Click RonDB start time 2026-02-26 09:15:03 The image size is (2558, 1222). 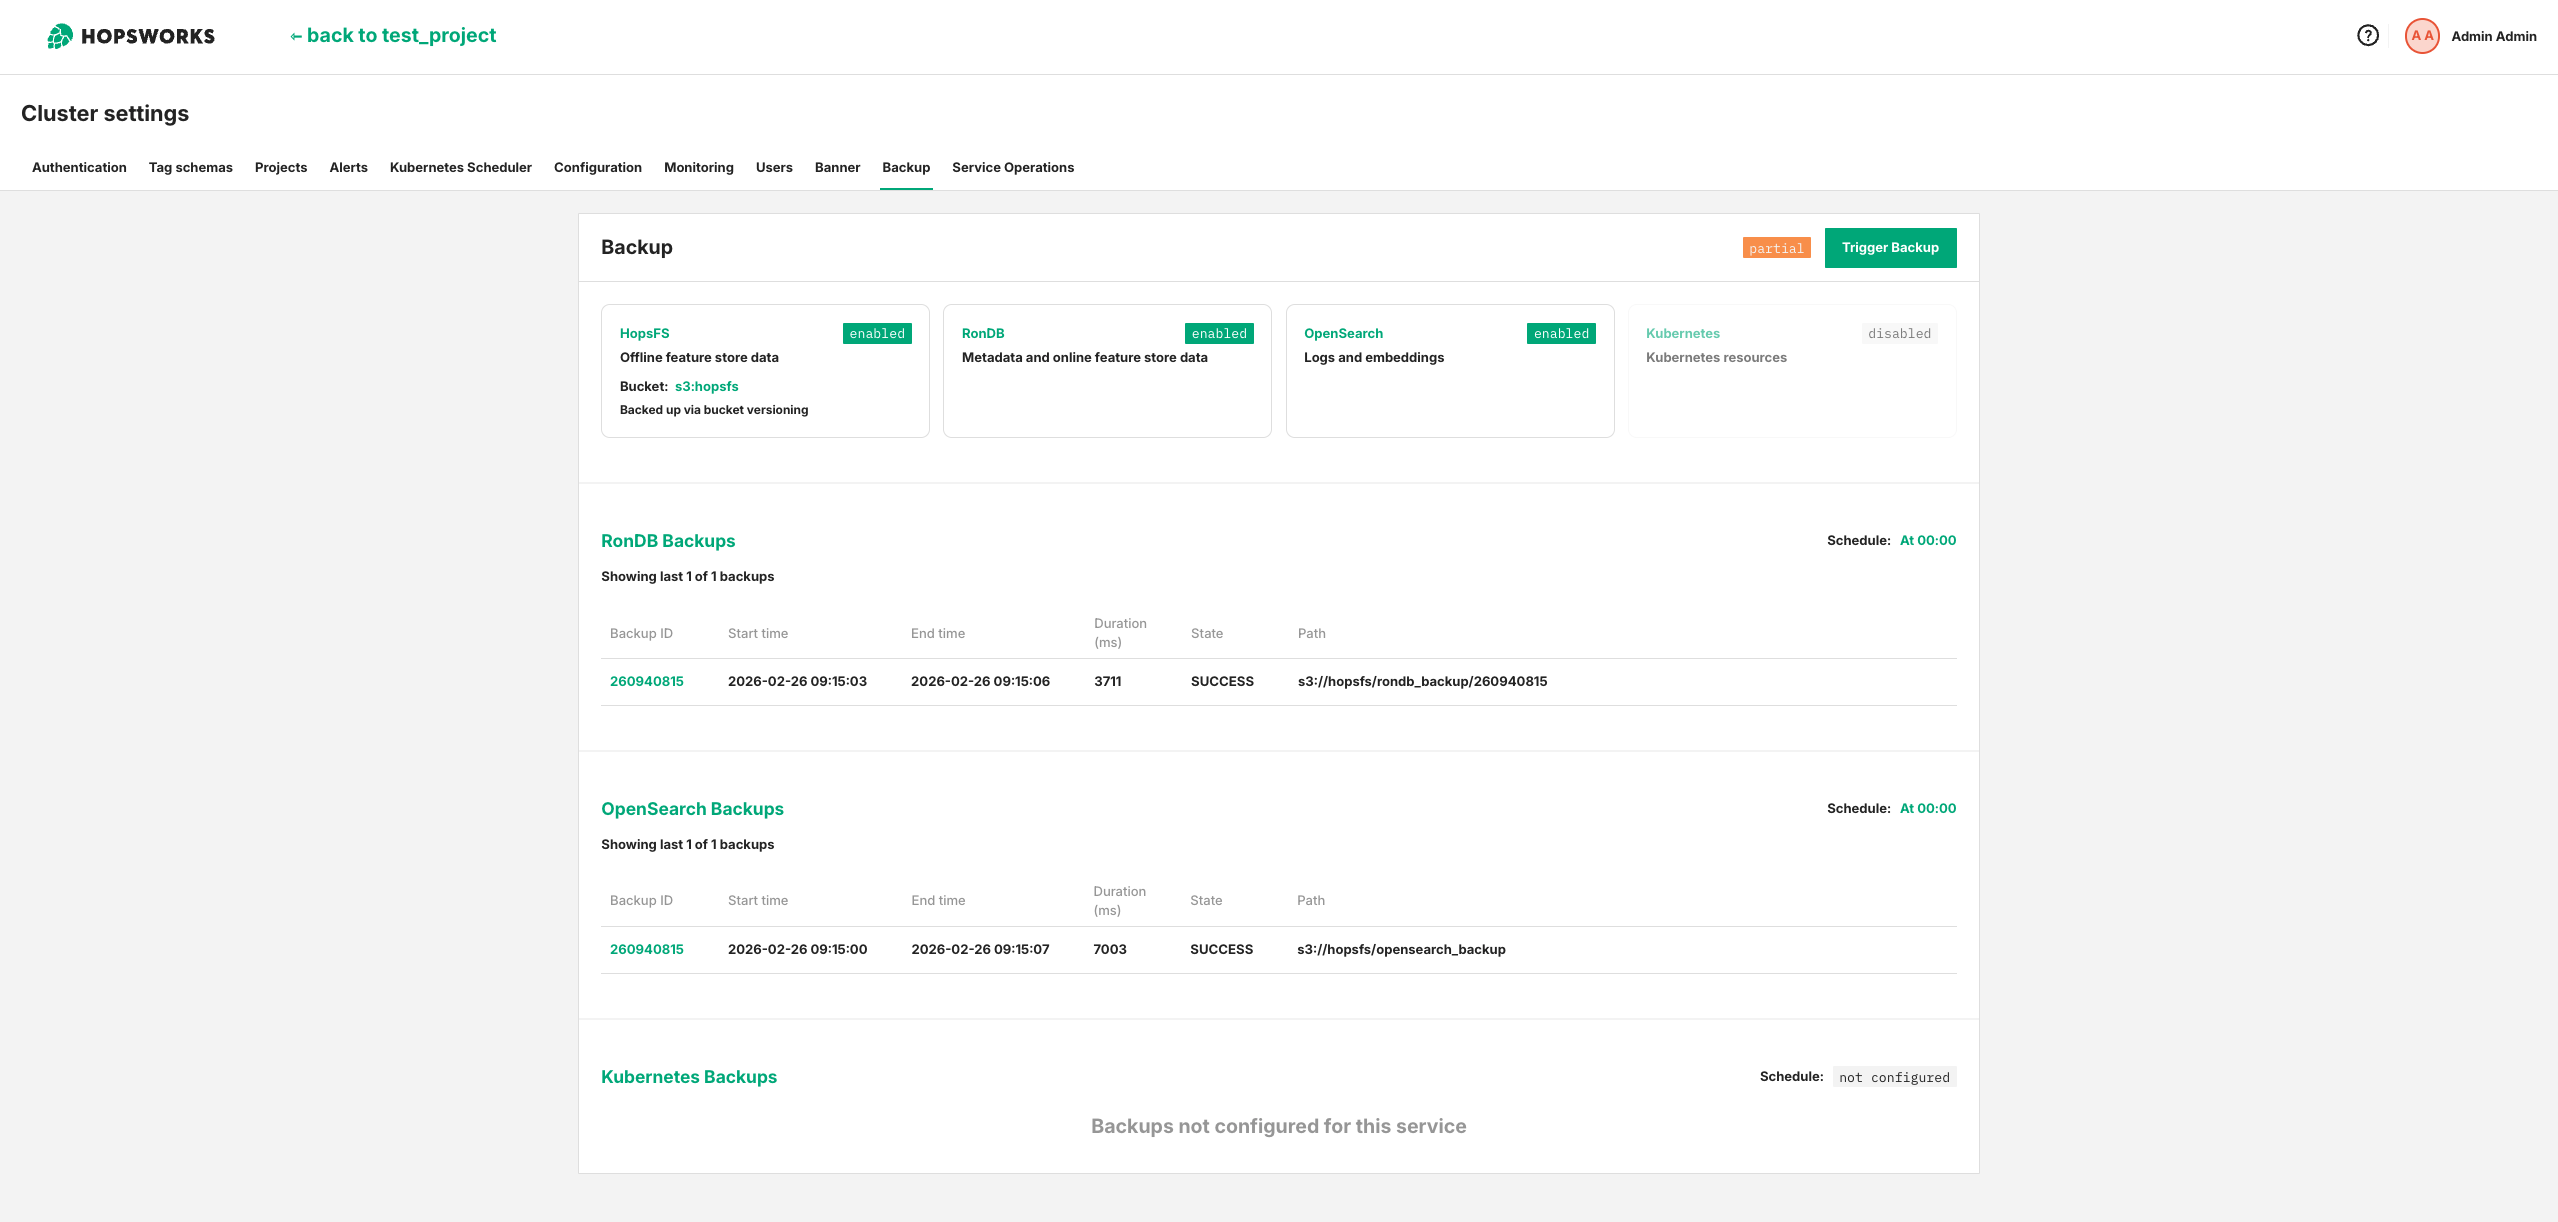(797, 681)
